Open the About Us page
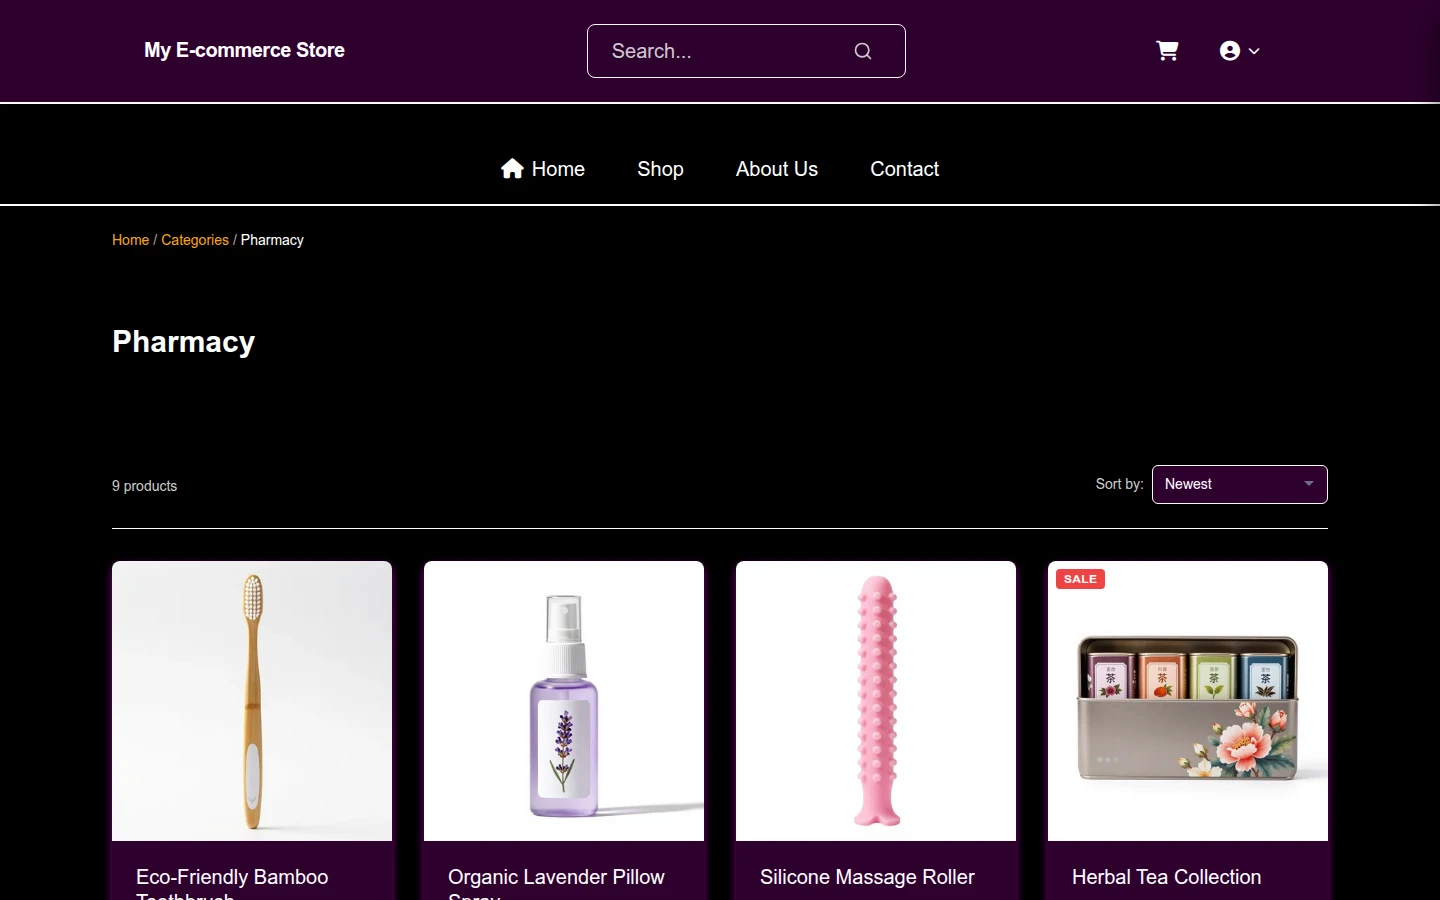The width and height of the screenshot is (1440, 900). [x=777, y=169]
